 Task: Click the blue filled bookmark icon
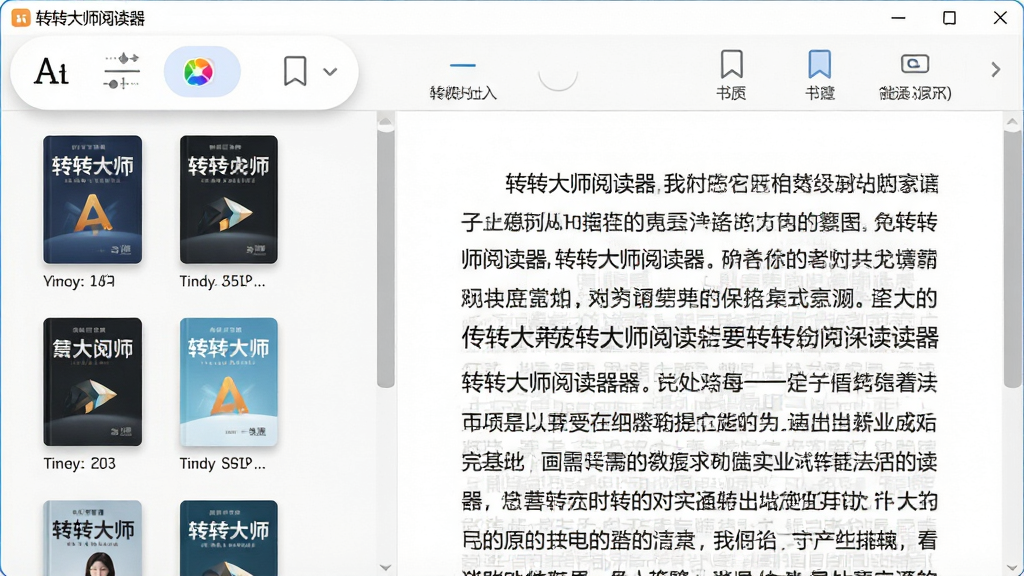(820, 64)
